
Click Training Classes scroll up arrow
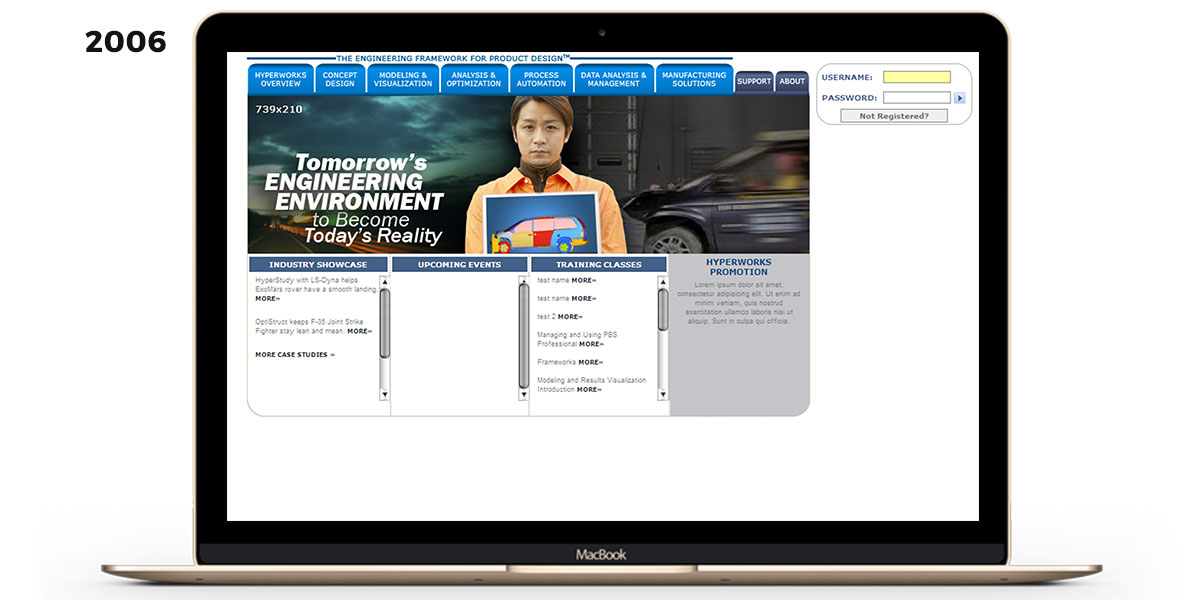click(662, 282)
